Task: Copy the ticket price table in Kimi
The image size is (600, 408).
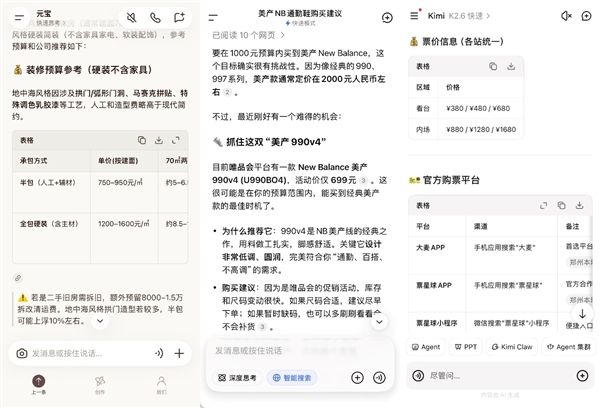Action: (493, 66)
